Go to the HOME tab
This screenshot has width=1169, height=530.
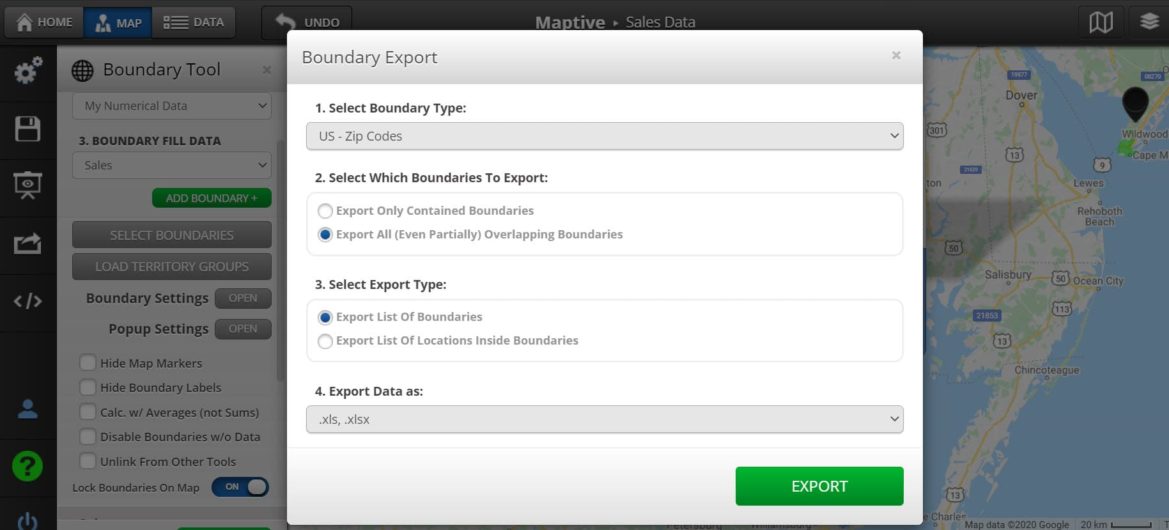(x=44, y=22)
